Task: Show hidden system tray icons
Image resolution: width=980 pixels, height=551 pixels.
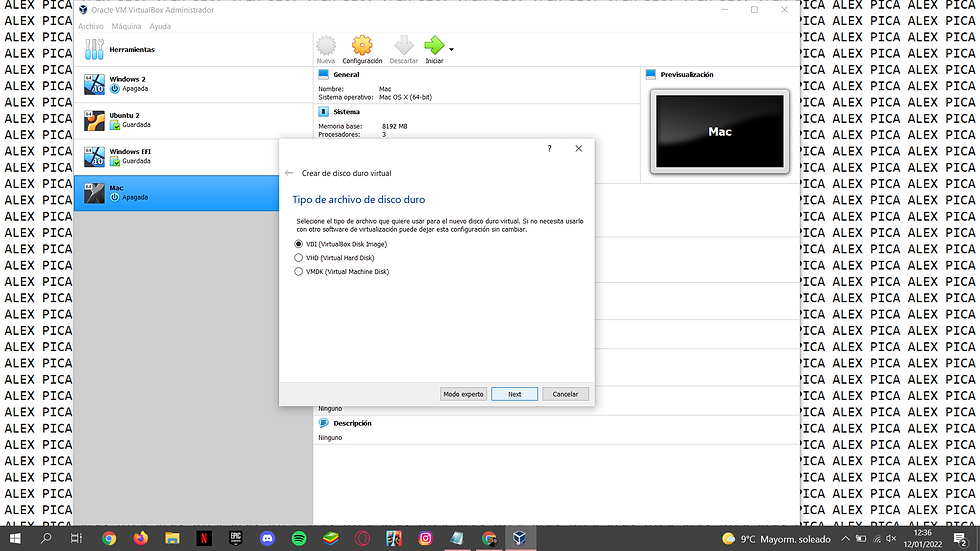Action: [845, 539]
